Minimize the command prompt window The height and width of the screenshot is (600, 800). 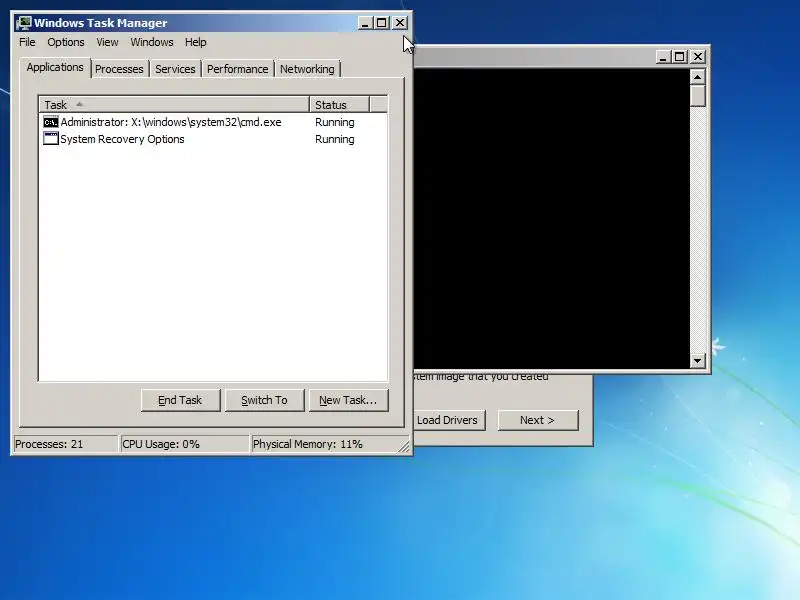663,57
